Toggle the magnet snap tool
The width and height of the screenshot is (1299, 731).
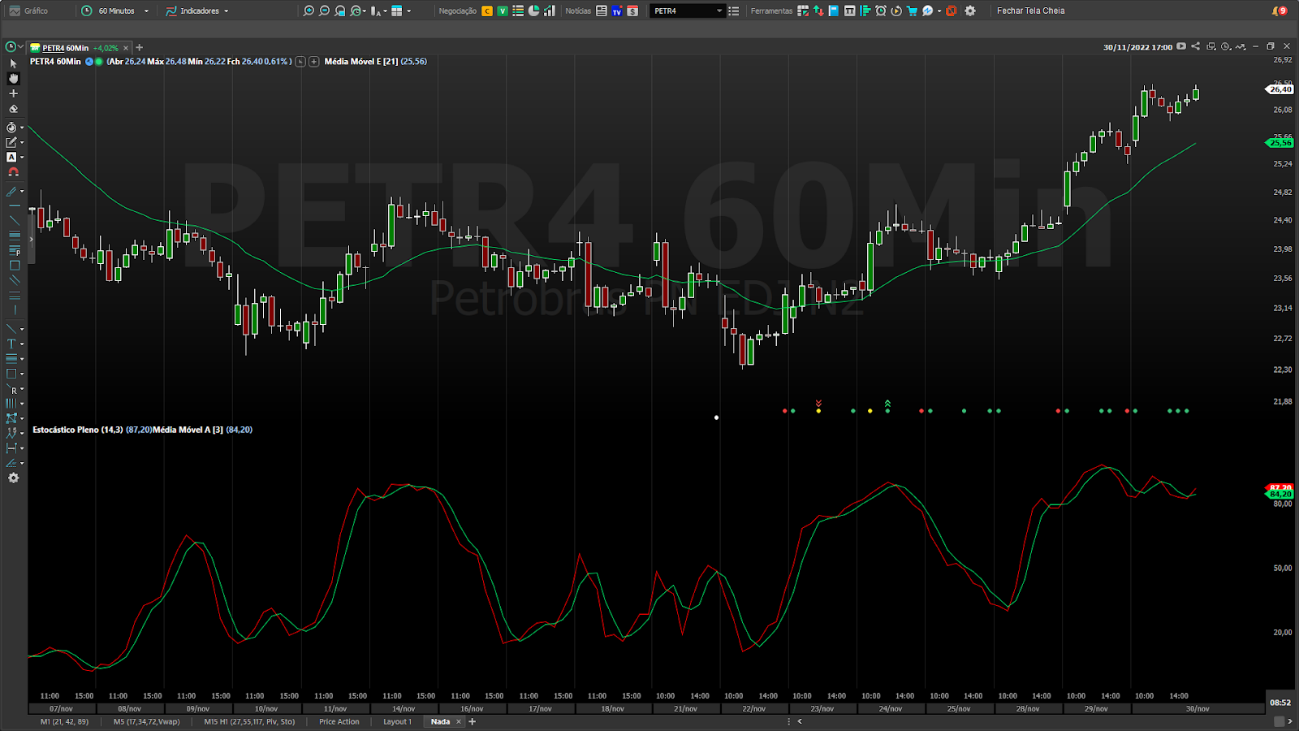(13, 172)
